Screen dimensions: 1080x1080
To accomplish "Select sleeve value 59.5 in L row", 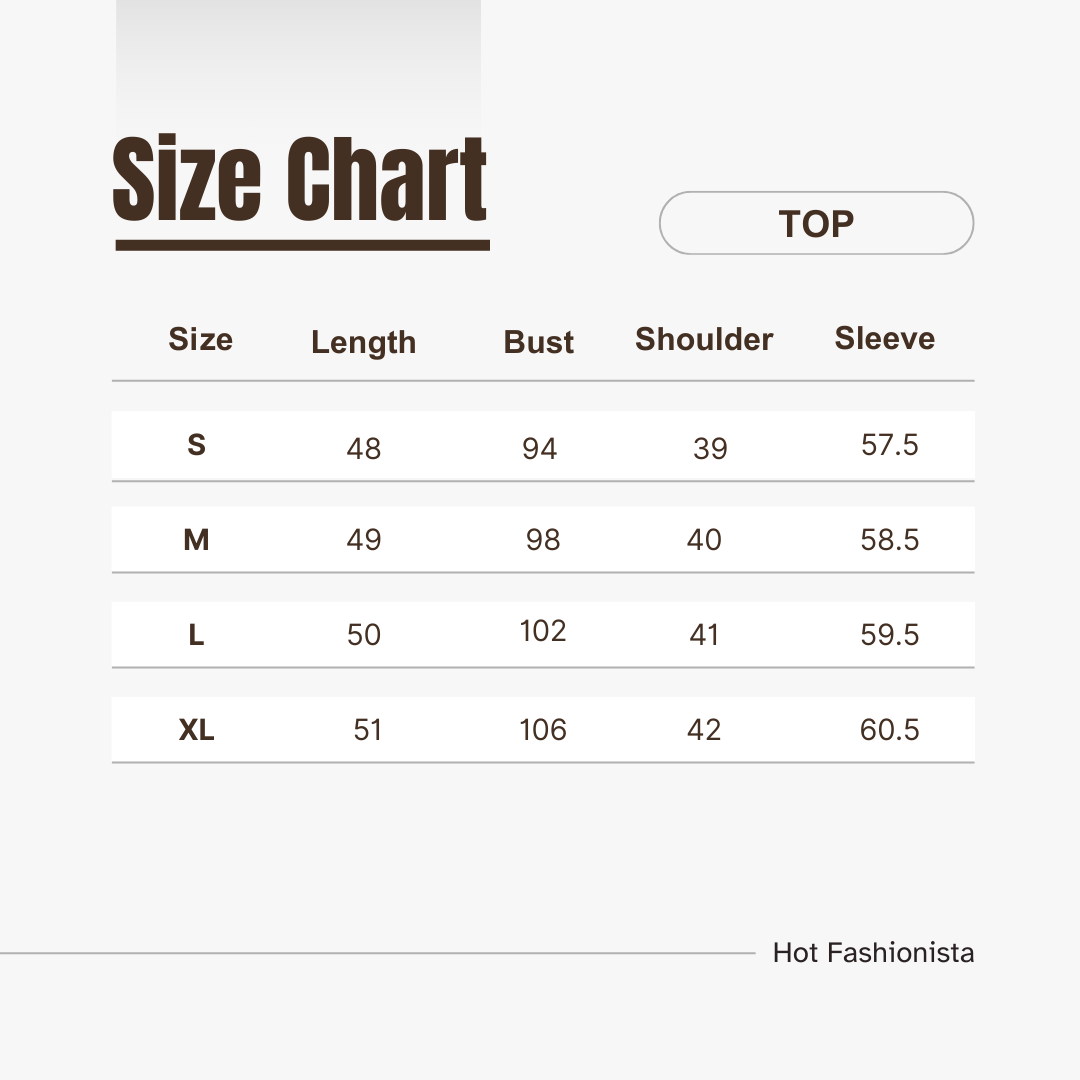I will click(x=889, y=635).
